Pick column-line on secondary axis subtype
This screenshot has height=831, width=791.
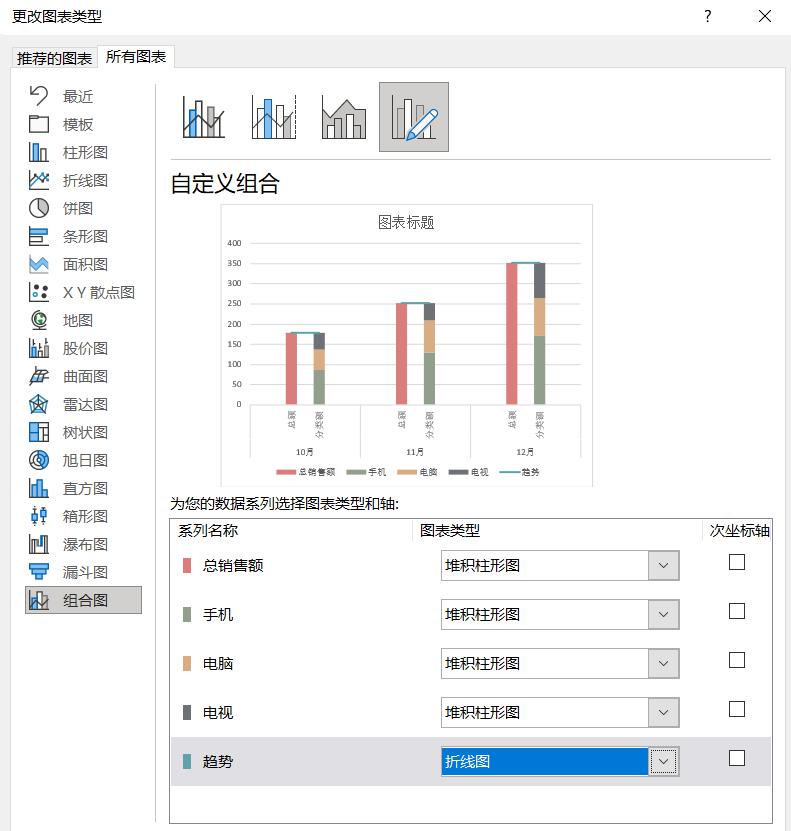click(x=274, y=117)
